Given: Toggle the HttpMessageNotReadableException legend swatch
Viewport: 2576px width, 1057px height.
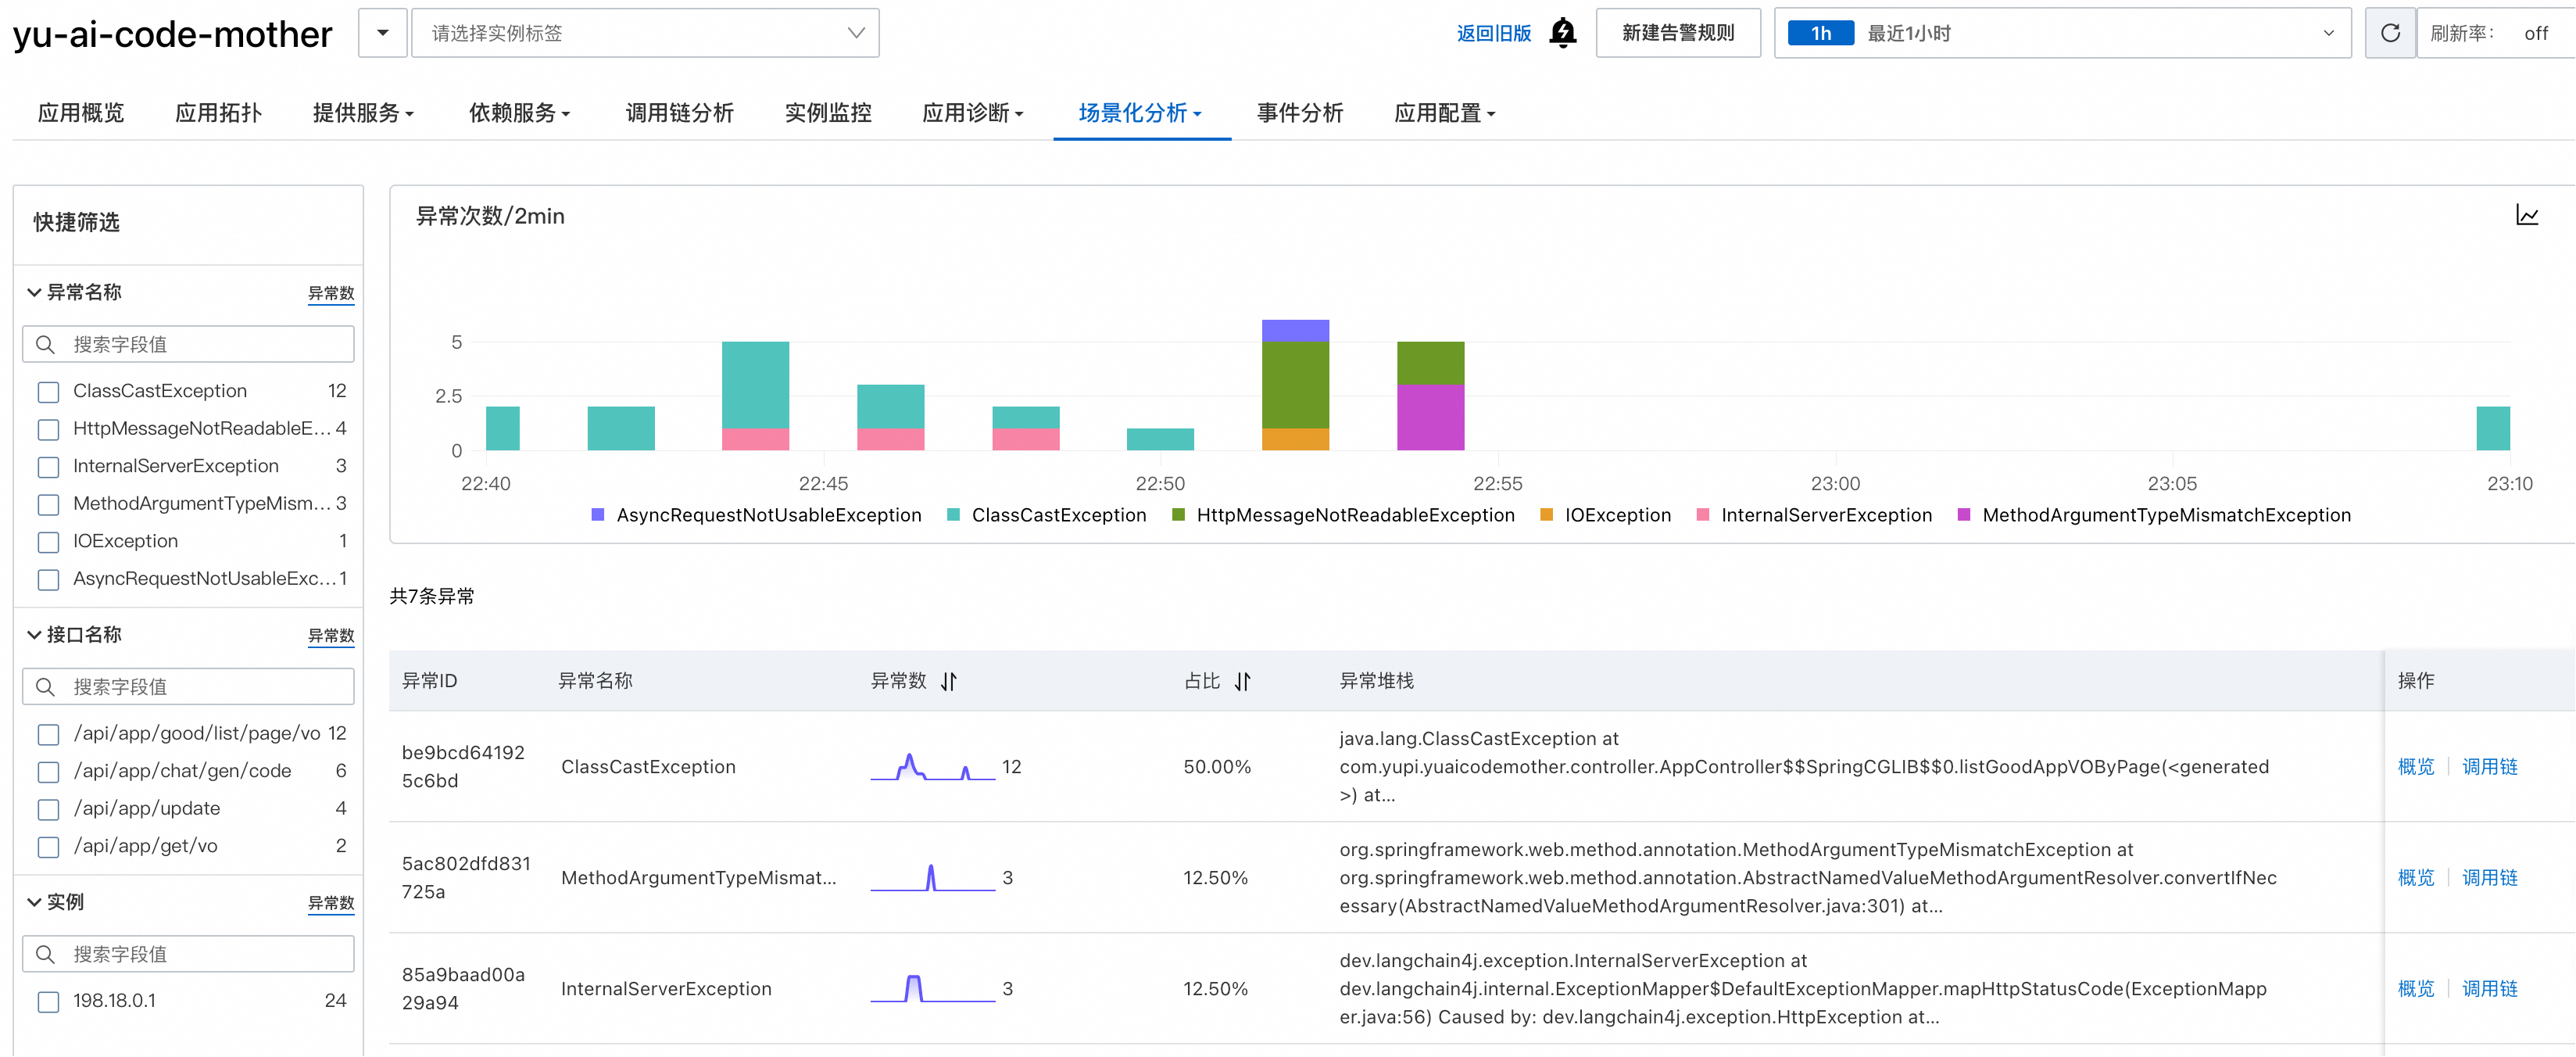Looking at the screenshot, I should click(x=1178, y=515).
